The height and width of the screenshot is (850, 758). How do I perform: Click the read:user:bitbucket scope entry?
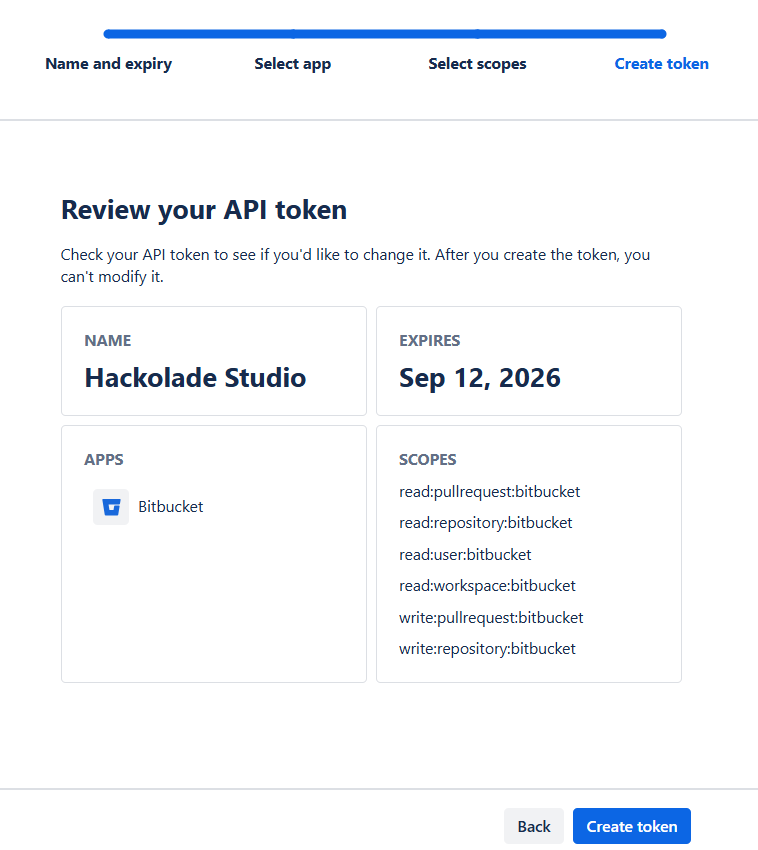click(x=465, y=554)
